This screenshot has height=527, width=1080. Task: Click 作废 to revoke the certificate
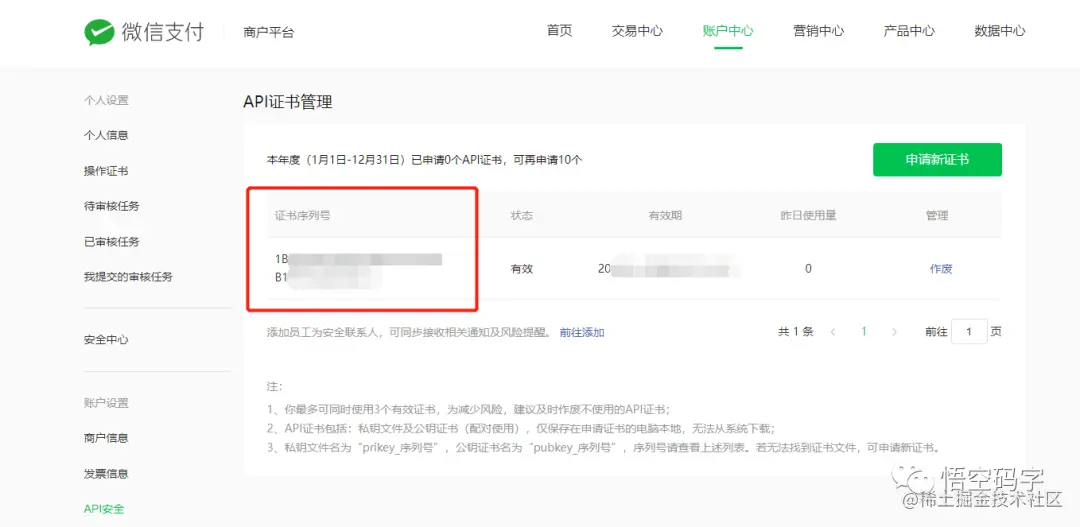(941, 269)
